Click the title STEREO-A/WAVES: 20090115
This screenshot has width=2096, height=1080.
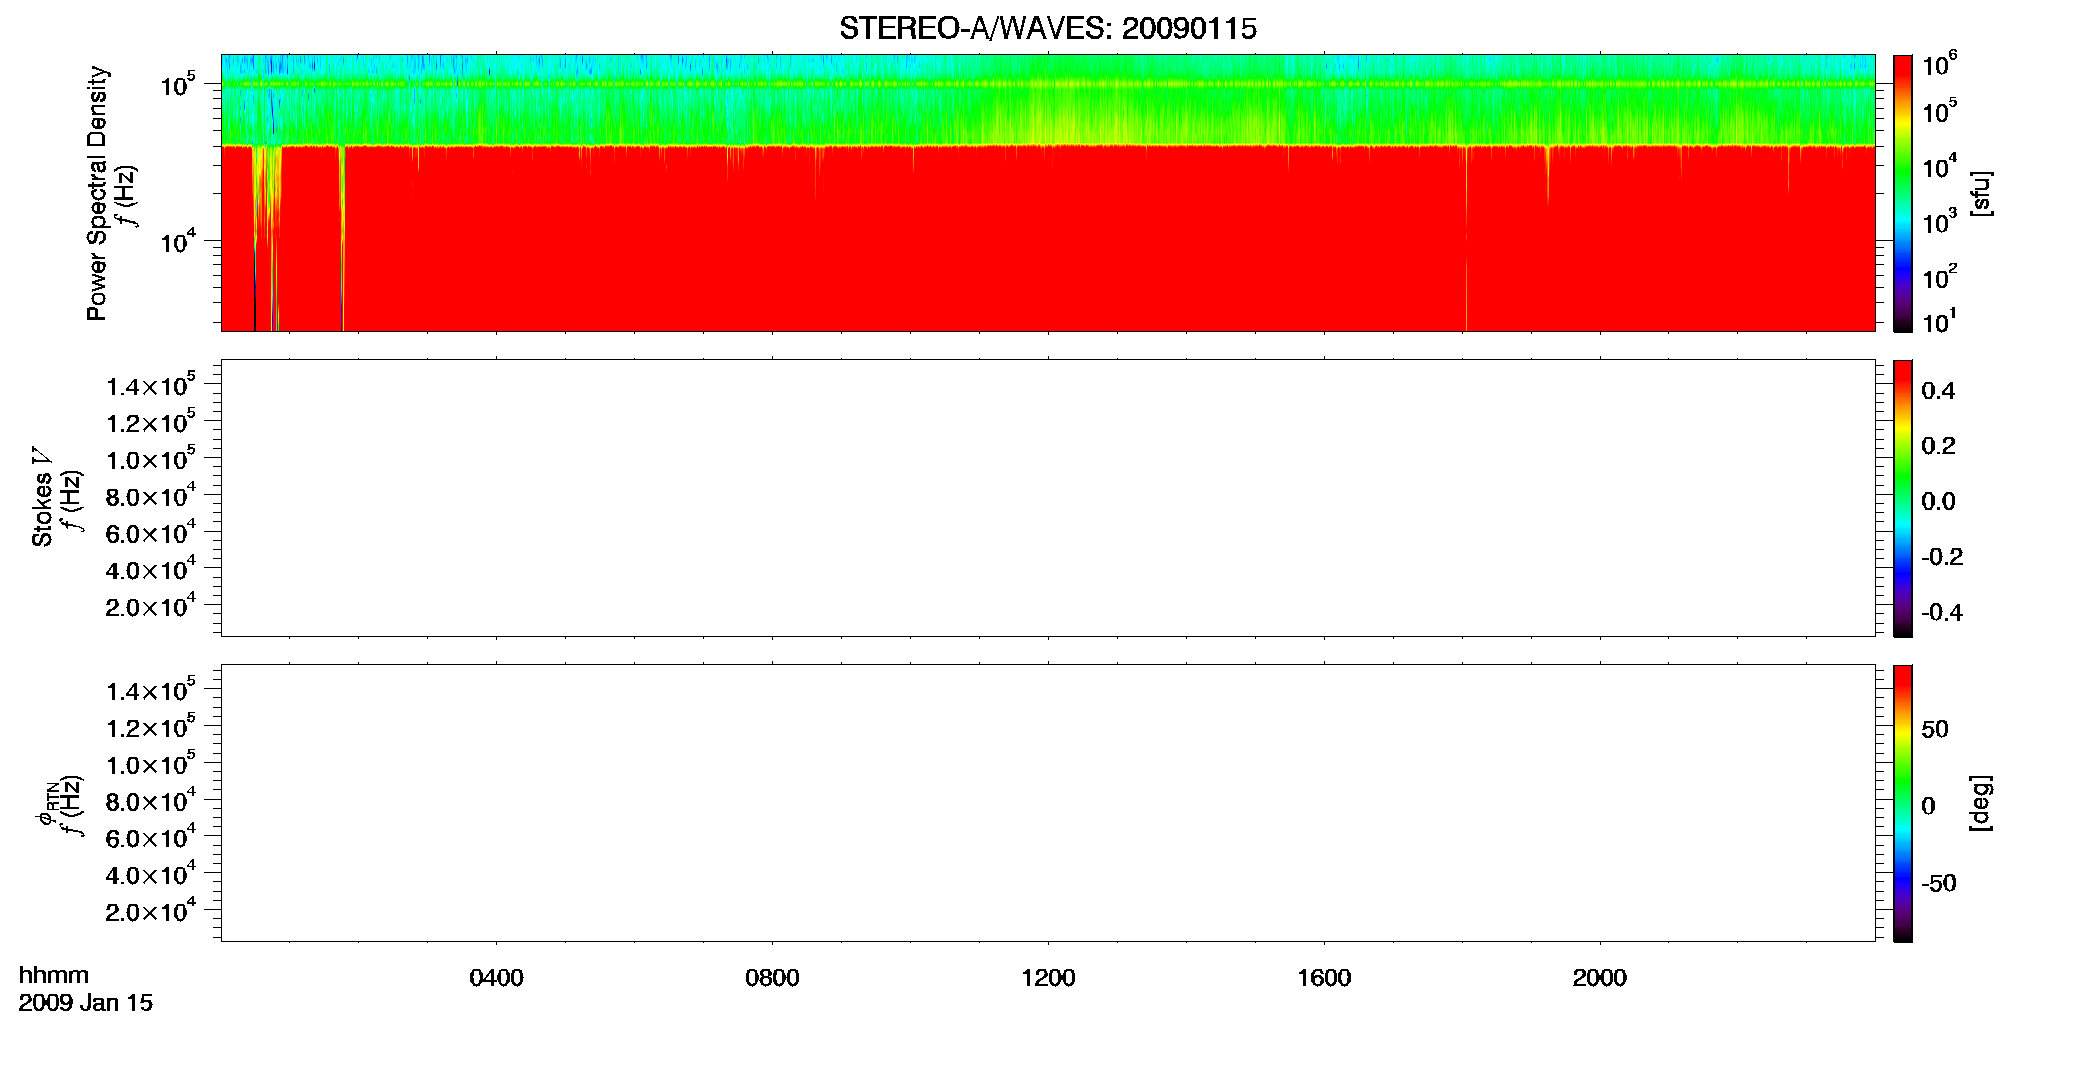coord(1047,29)
